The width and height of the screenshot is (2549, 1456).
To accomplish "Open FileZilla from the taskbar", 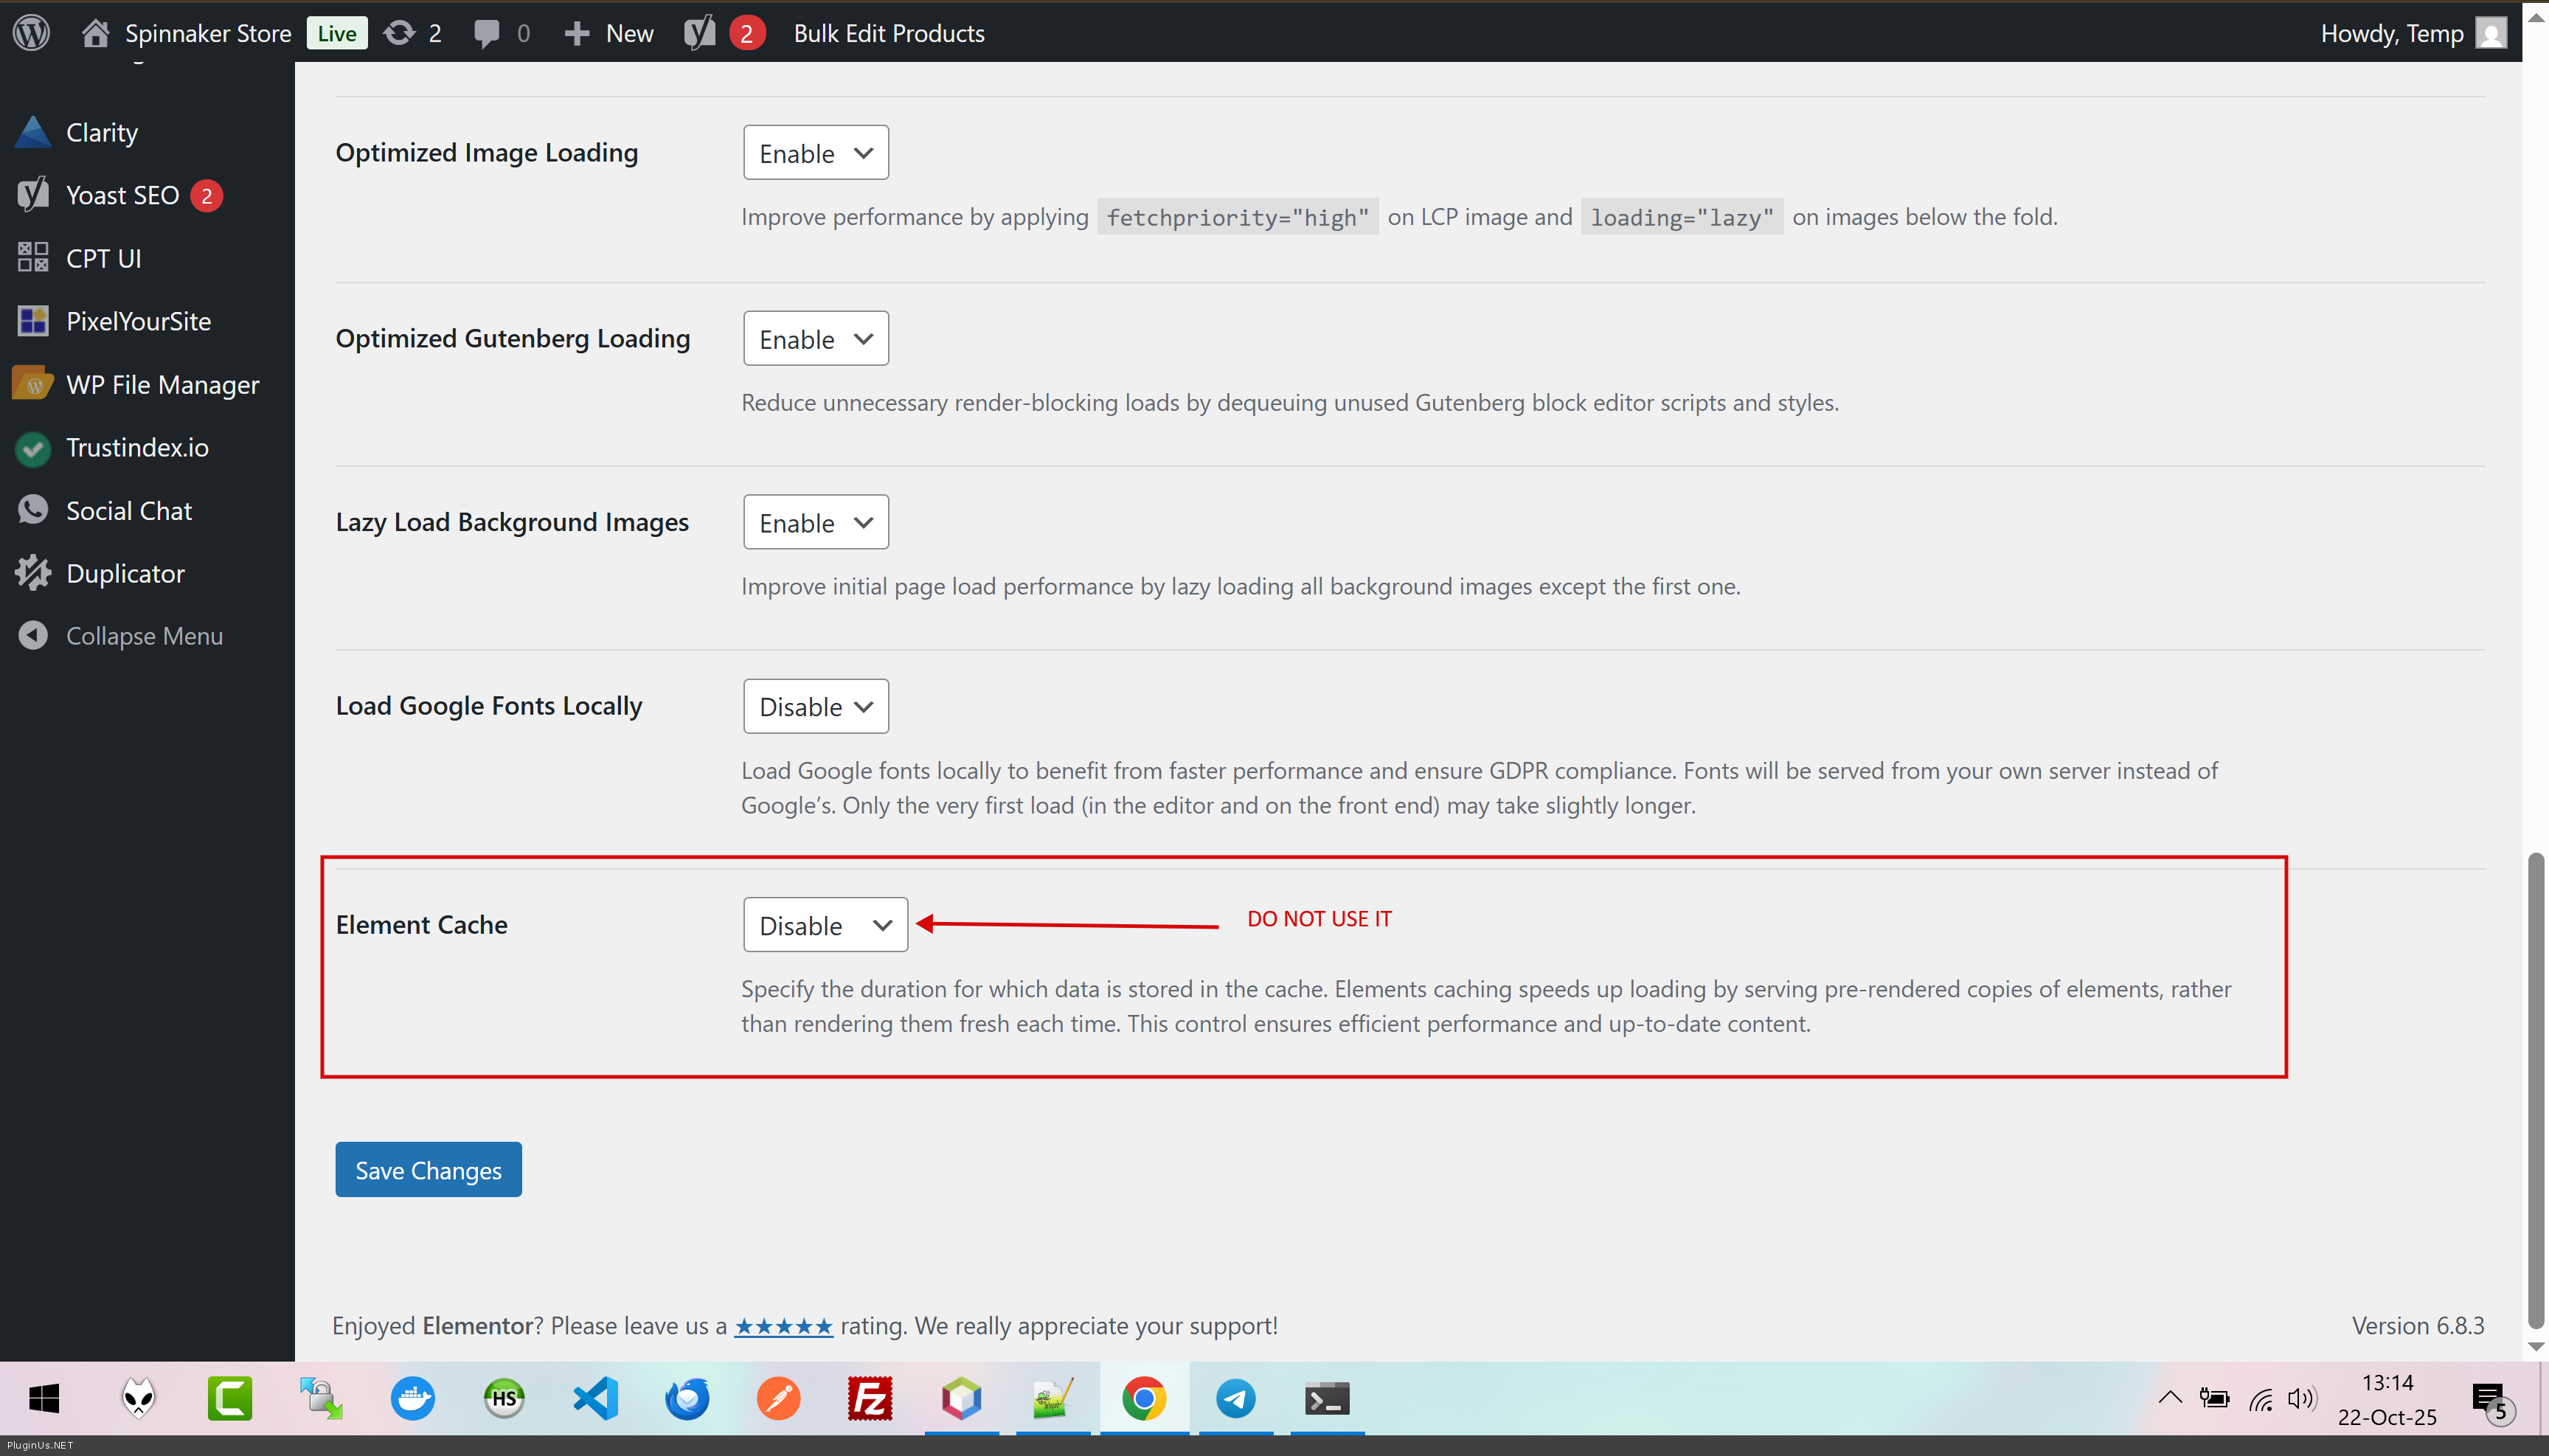I will point(869,1398).
